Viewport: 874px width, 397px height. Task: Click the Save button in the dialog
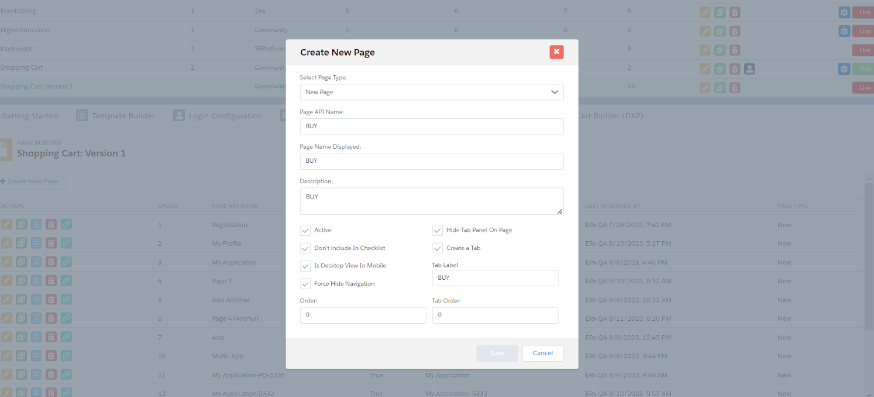point(497,354)
